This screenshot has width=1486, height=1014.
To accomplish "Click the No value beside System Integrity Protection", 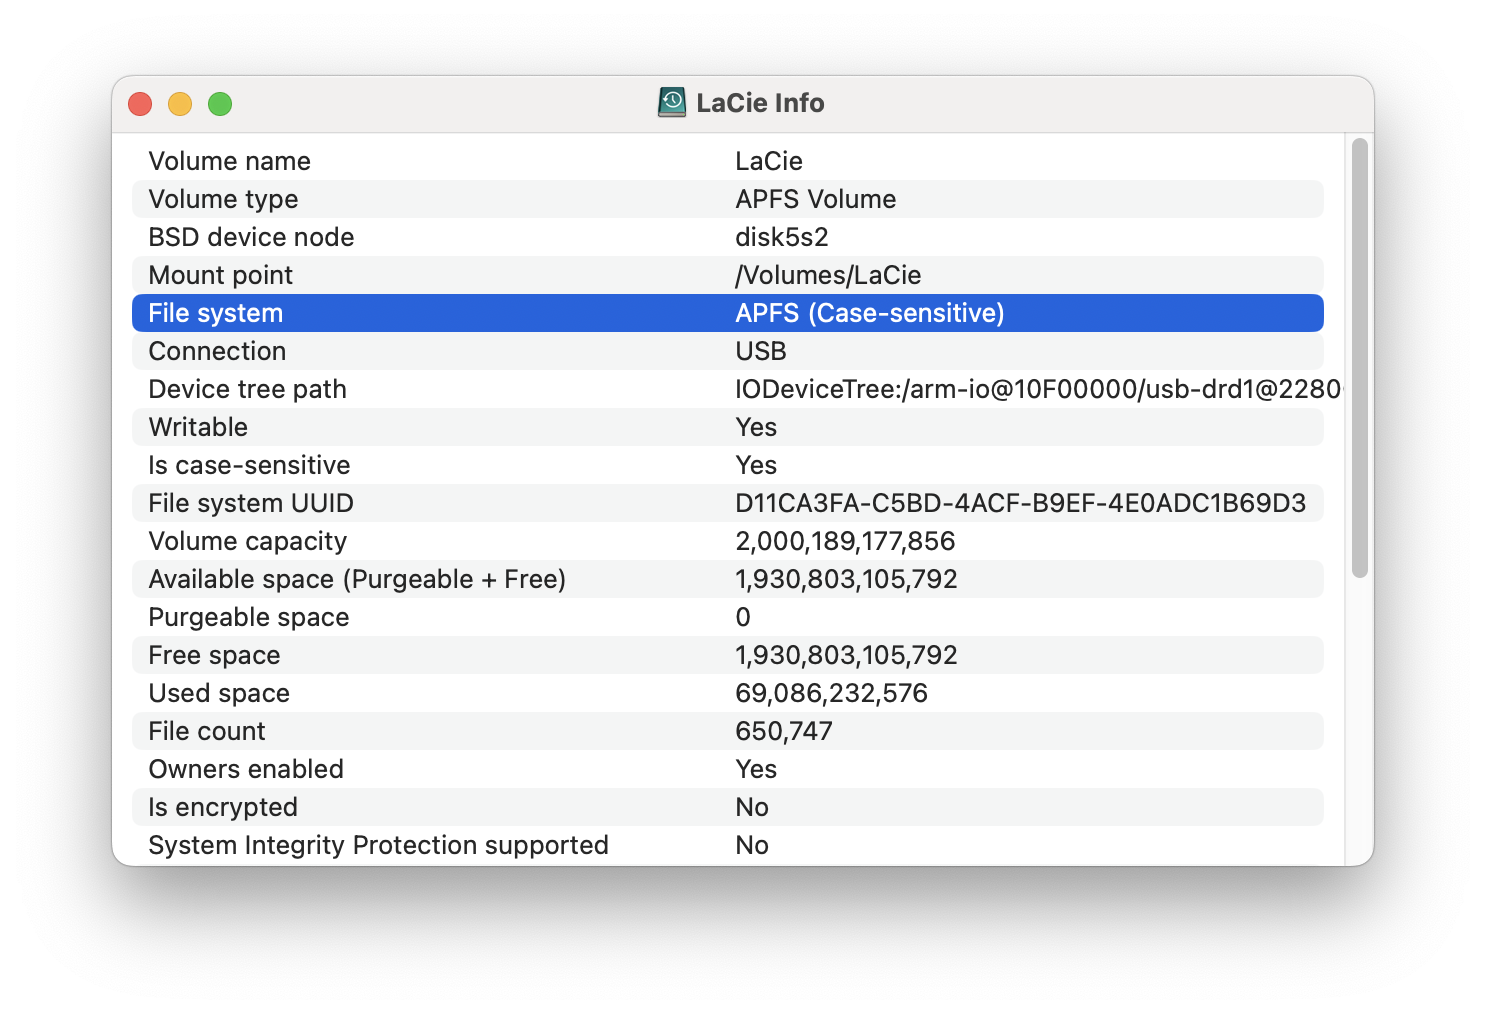I will [752, 845].
